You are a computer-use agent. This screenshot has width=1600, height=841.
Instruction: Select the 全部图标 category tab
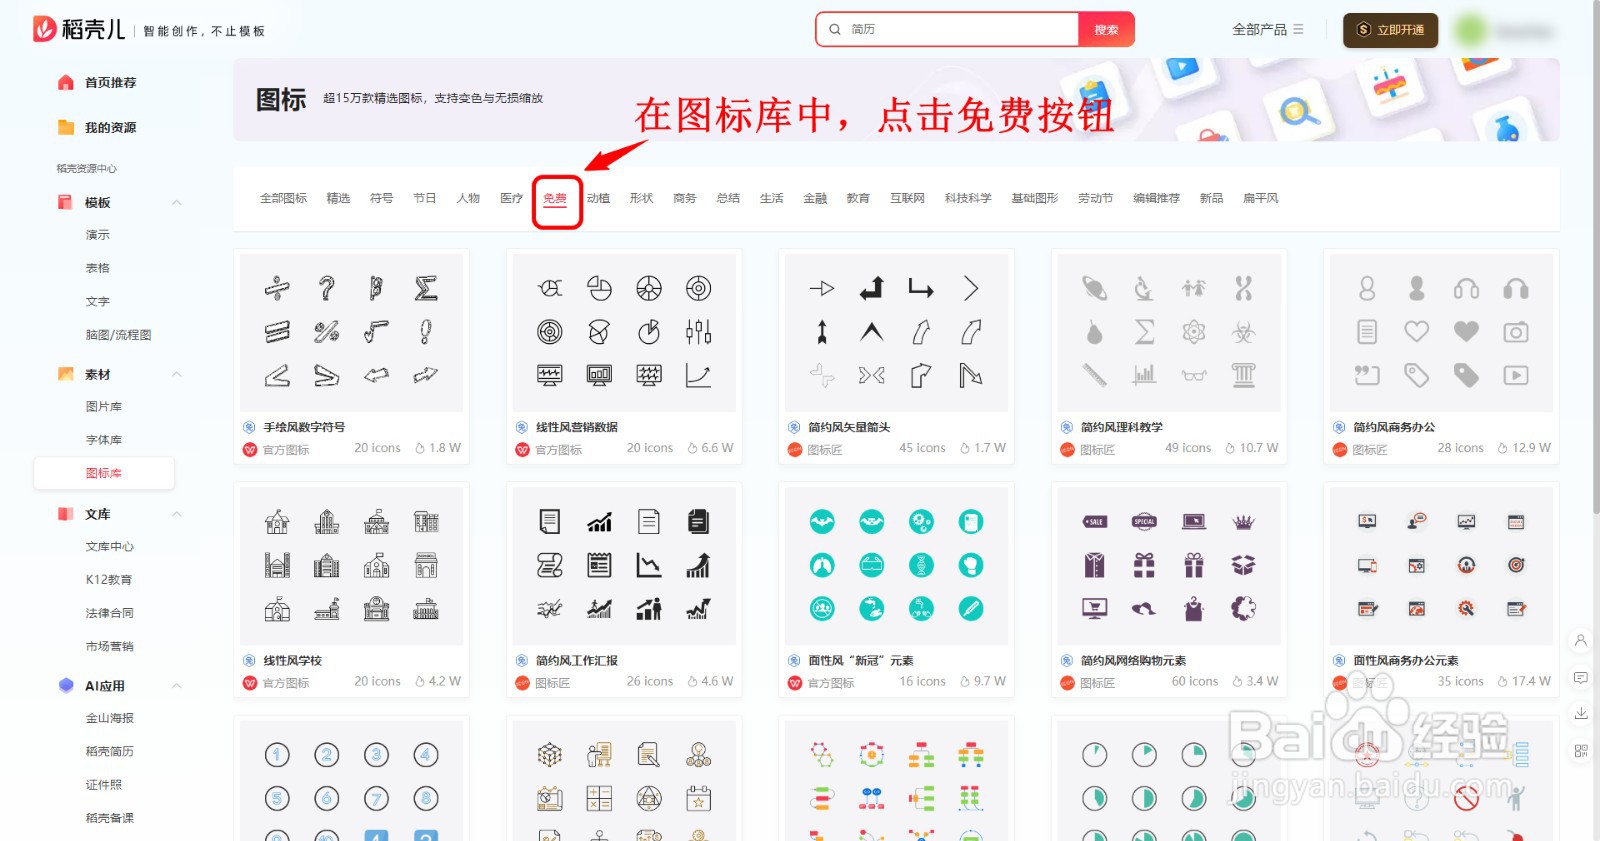pyautogui.click(x=283, y=199)
